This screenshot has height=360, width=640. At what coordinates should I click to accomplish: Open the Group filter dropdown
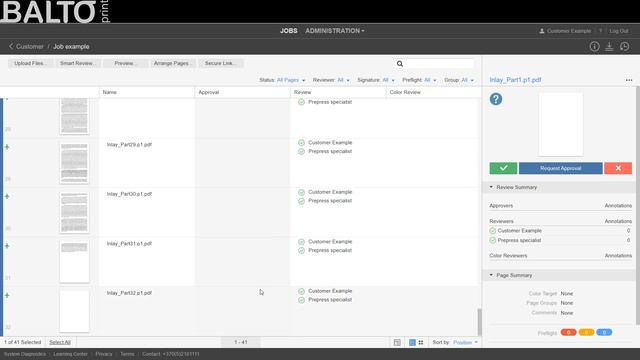coord(468,80)
